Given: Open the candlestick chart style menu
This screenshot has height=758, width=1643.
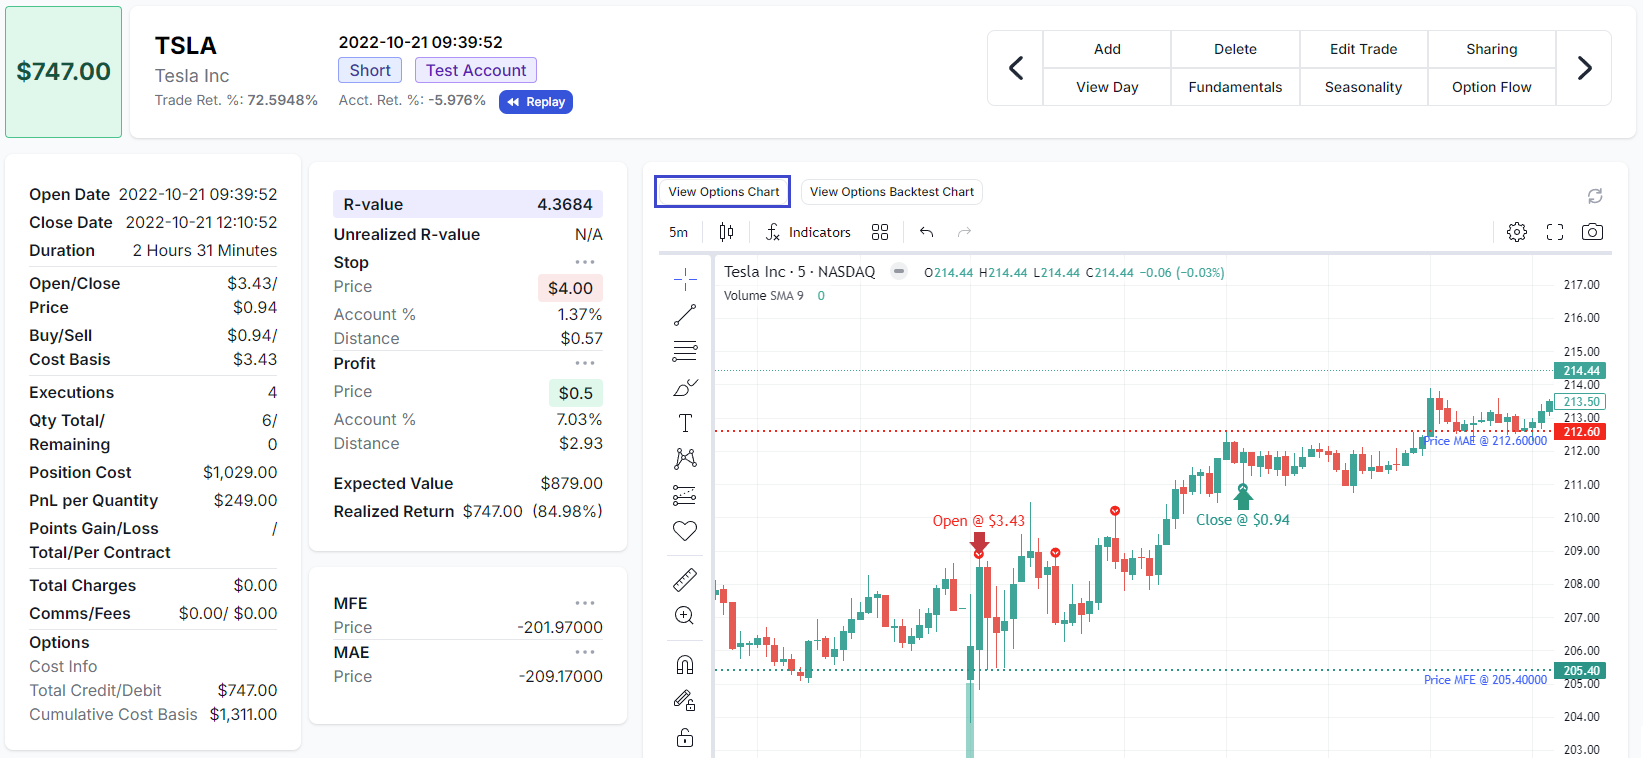Looking at the screenshot, I should pos(727,232).
